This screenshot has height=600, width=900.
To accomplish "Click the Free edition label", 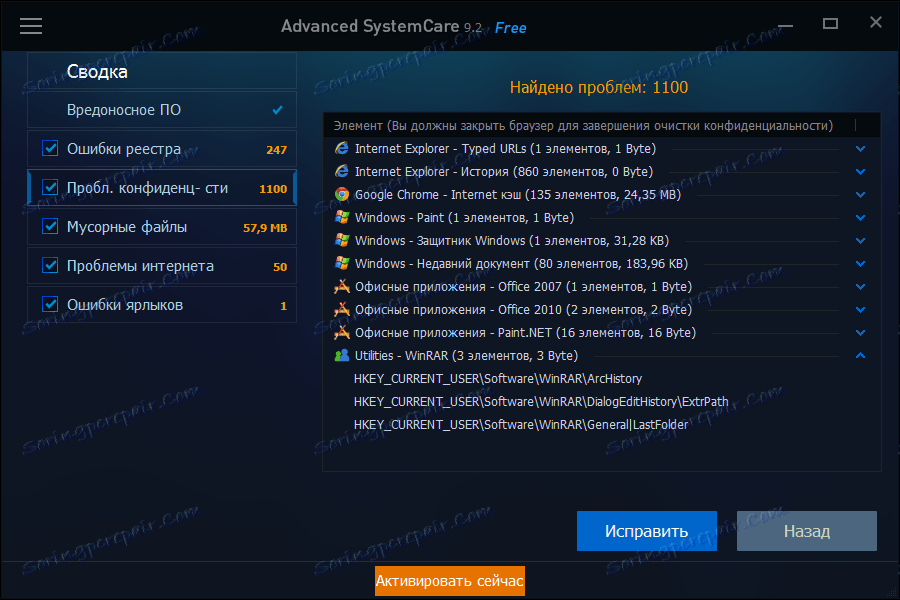I will tap(510, 28).
